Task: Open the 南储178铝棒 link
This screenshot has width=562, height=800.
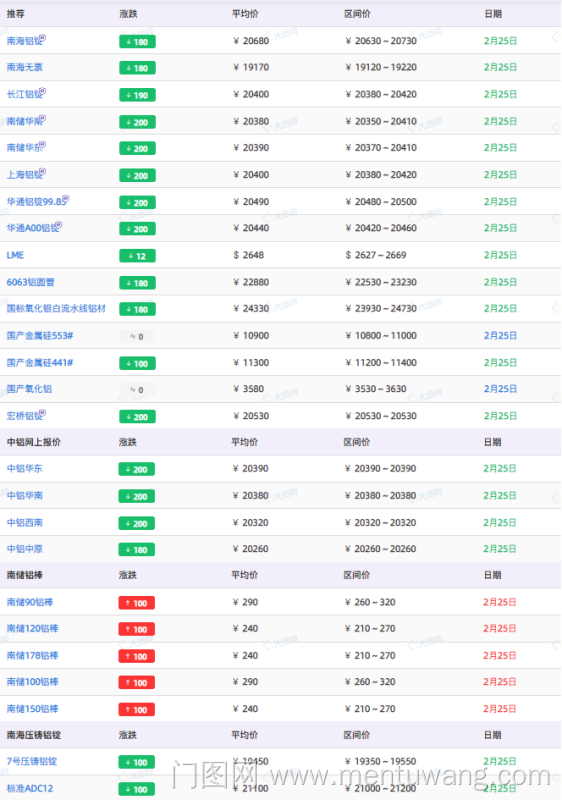Action: point(32,656)
